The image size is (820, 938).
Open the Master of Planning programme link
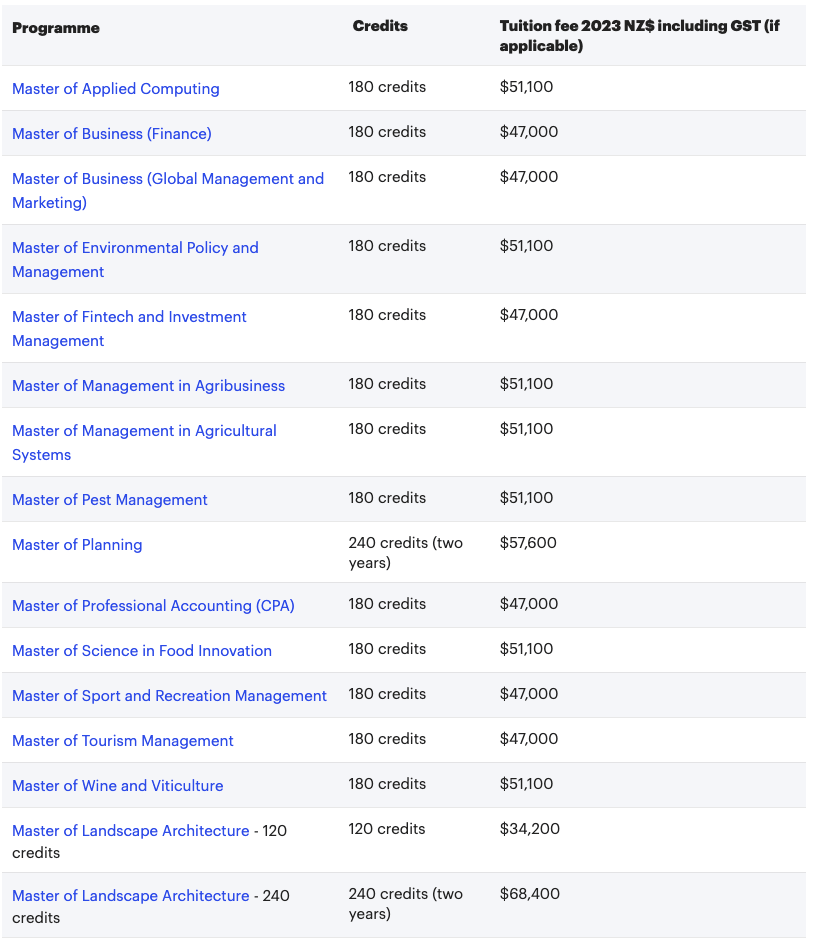click(x=77, y=545)
